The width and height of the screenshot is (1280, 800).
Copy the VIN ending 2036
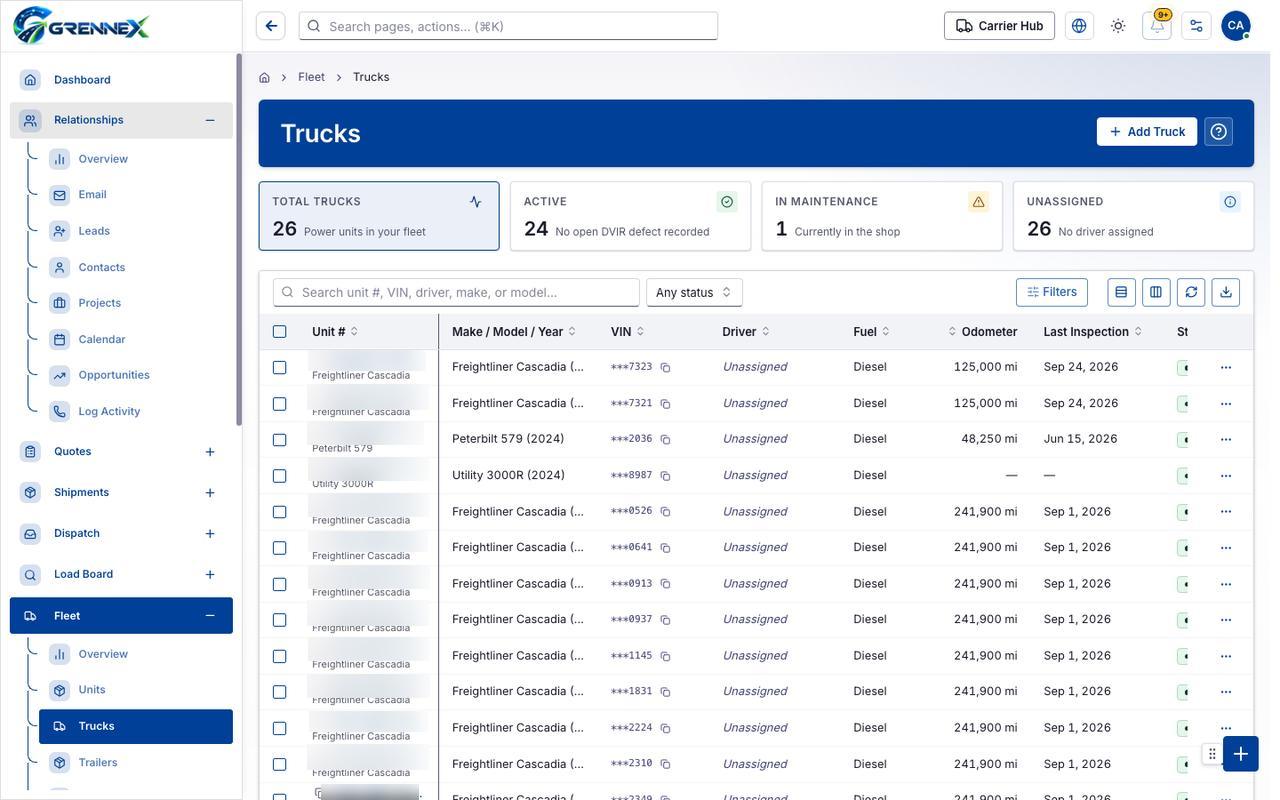(x=665, y=440)
